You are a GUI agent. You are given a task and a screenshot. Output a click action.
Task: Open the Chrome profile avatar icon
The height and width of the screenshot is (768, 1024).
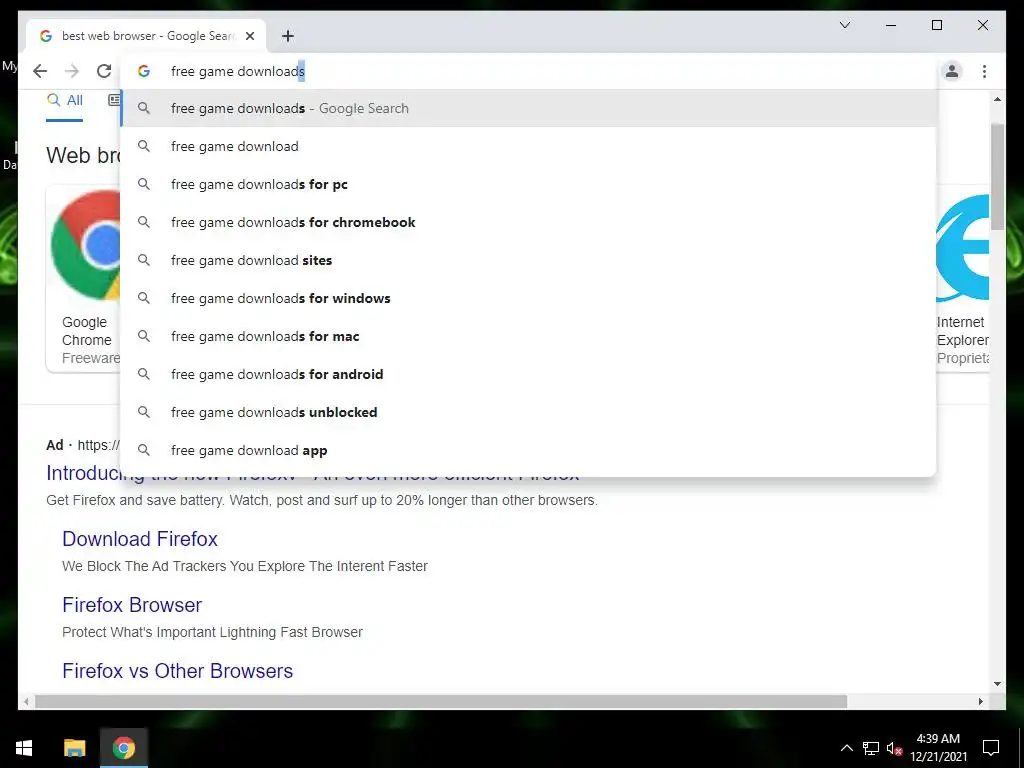click(952, 71)
